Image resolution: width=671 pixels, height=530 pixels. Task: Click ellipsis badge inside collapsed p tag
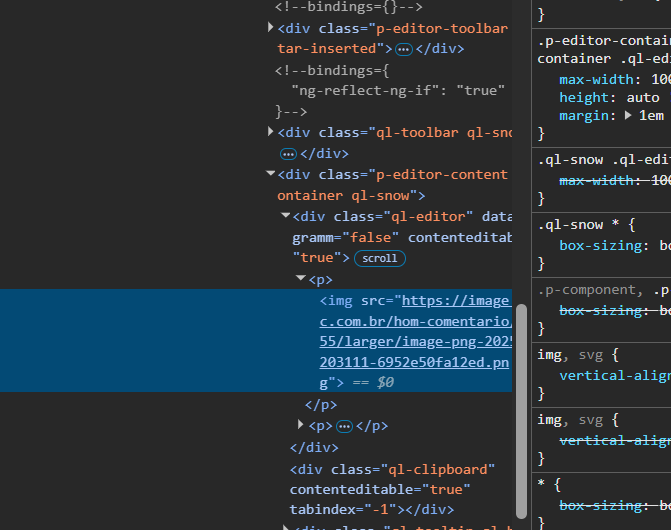click(344, 426)
